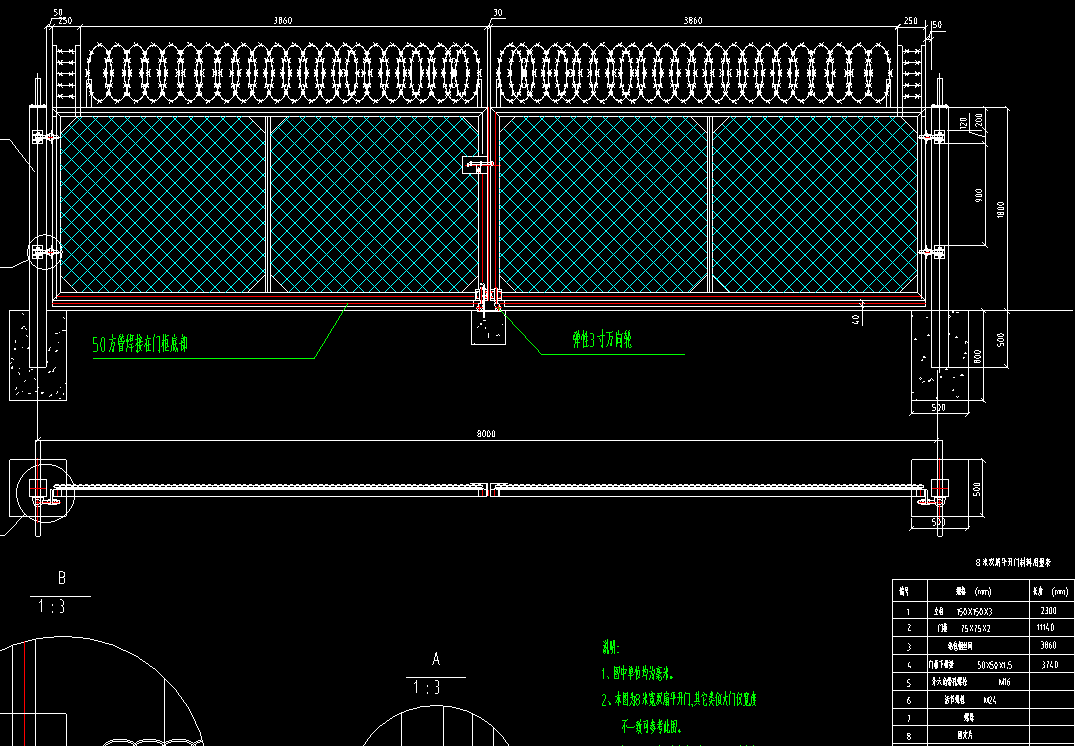Image resolution: width=1075 pixels, height=746 pixels.
Task: Select the green 3寸万向轮 caster label
Action: 602,341
